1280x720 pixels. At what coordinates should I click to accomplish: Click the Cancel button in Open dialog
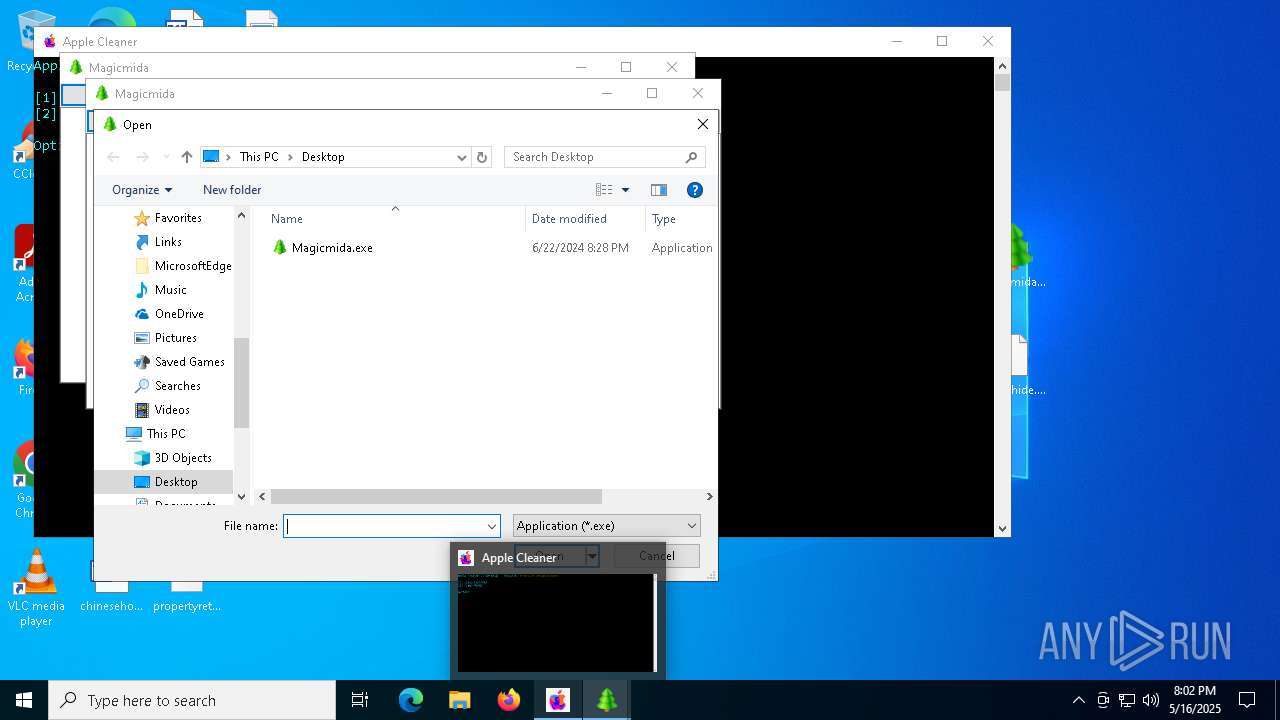657,556
